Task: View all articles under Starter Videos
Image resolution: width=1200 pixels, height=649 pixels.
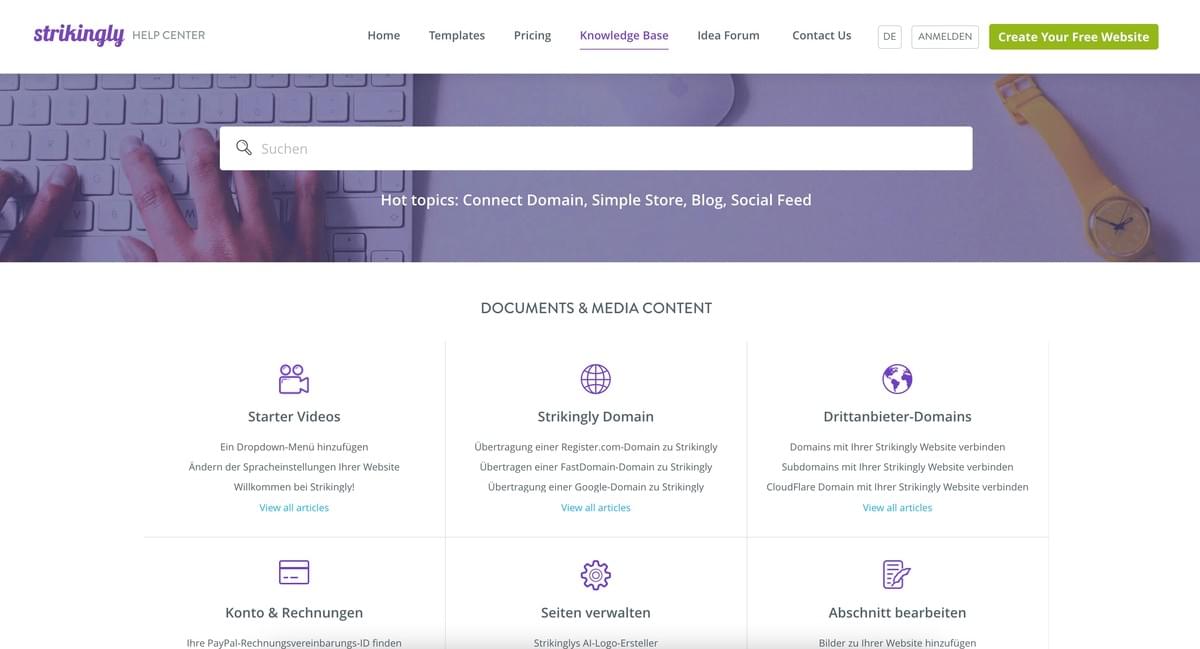Action: (294, 508)
